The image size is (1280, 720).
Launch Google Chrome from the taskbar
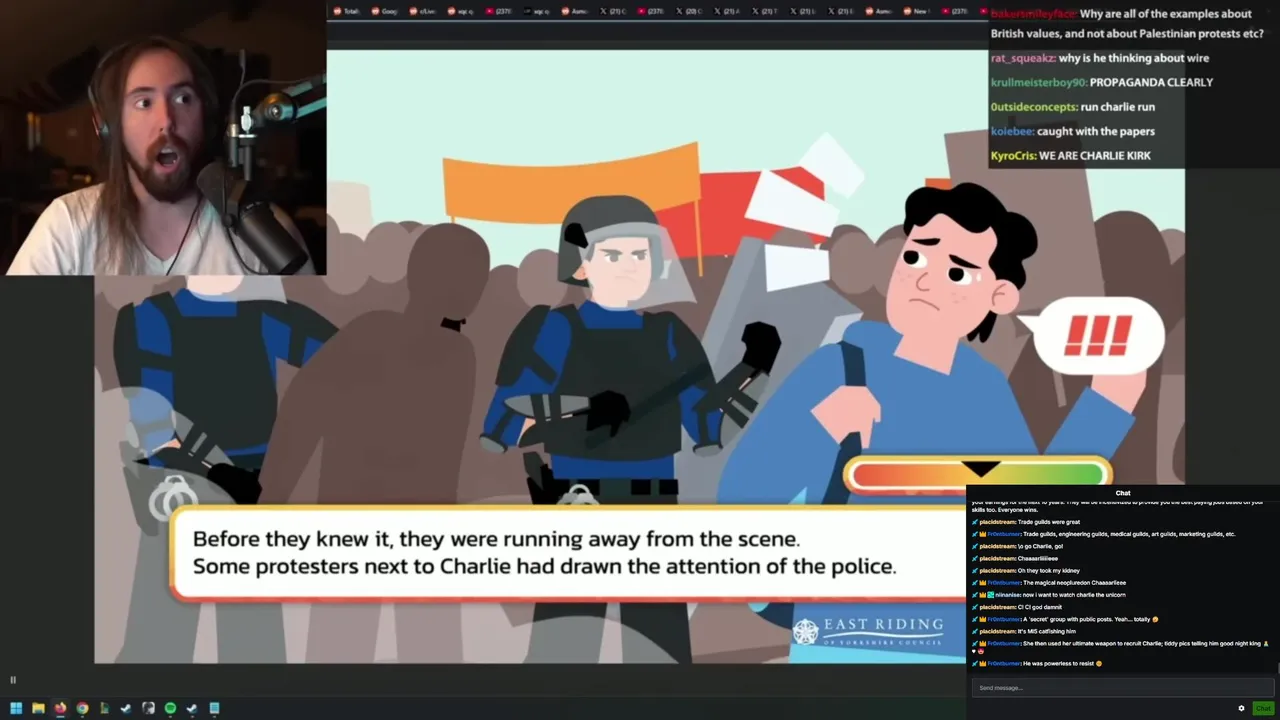coord(82,708)
